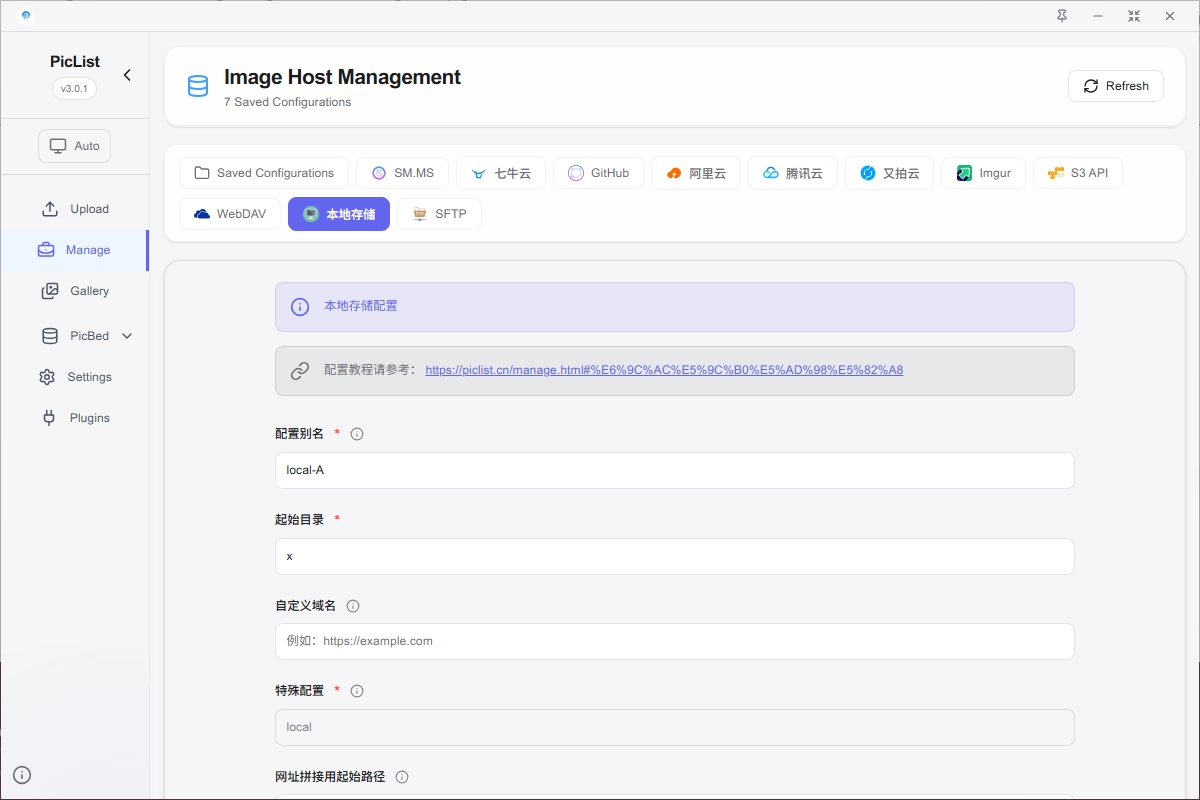
Task: Open the piclist.cn tutorial link
Action: click(x=664, y=370)
